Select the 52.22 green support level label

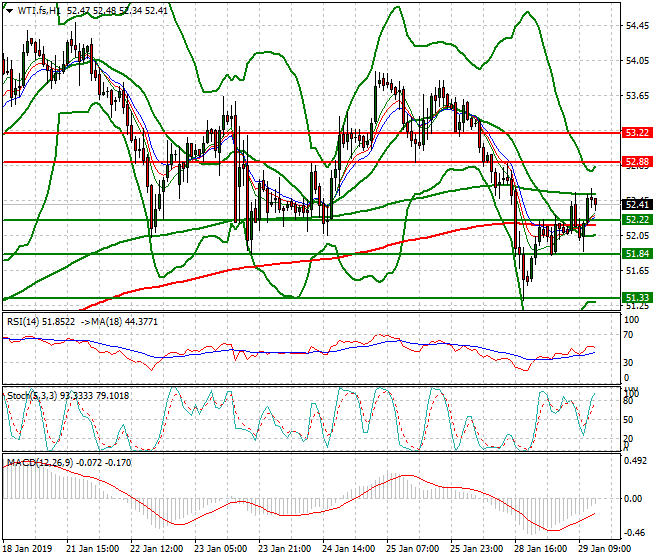click(x=637, y=220)
